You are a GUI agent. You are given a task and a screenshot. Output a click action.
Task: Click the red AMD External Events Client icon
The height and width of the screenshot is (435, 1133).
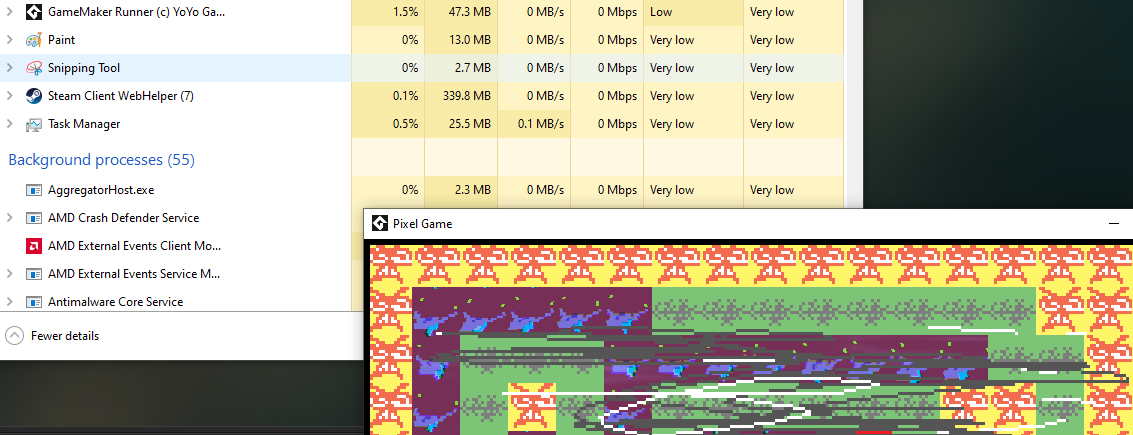33,246
